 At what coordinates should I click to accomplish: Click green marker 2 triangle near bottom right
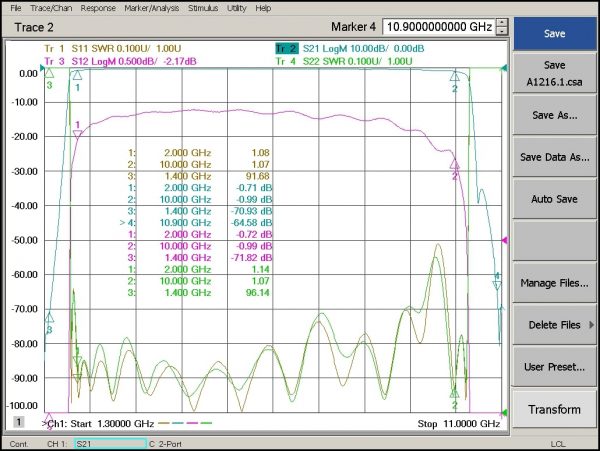pyautogui.click(x=455, y=393)
